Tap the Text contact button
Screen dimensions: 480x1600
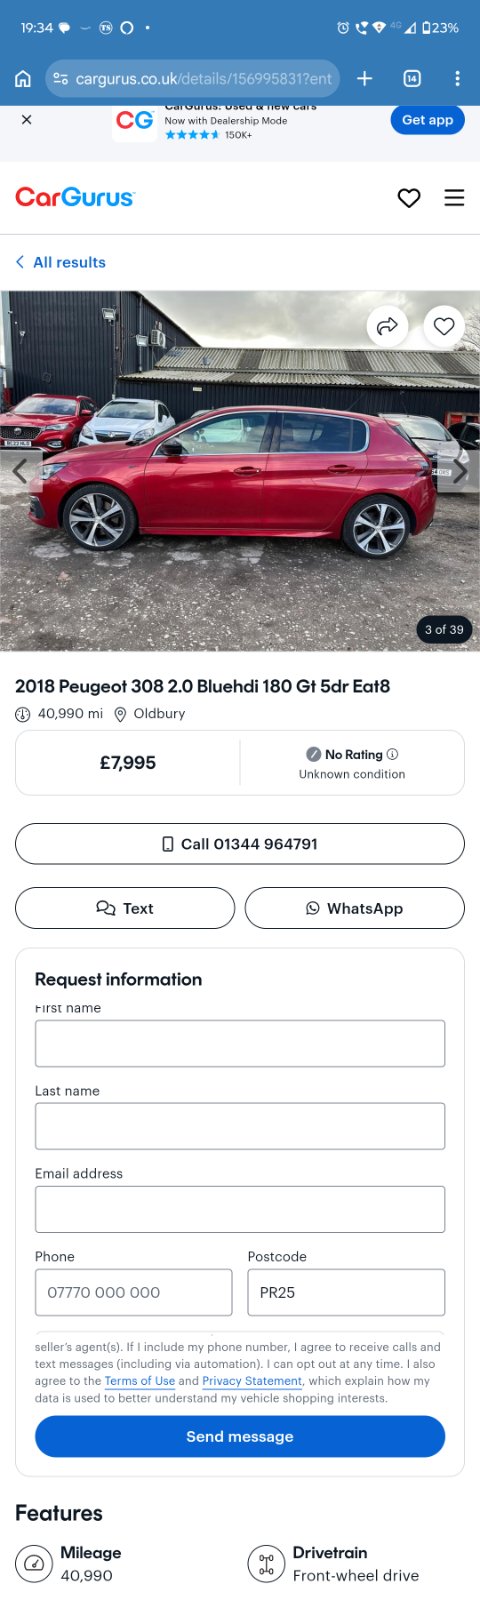[125, 908]
